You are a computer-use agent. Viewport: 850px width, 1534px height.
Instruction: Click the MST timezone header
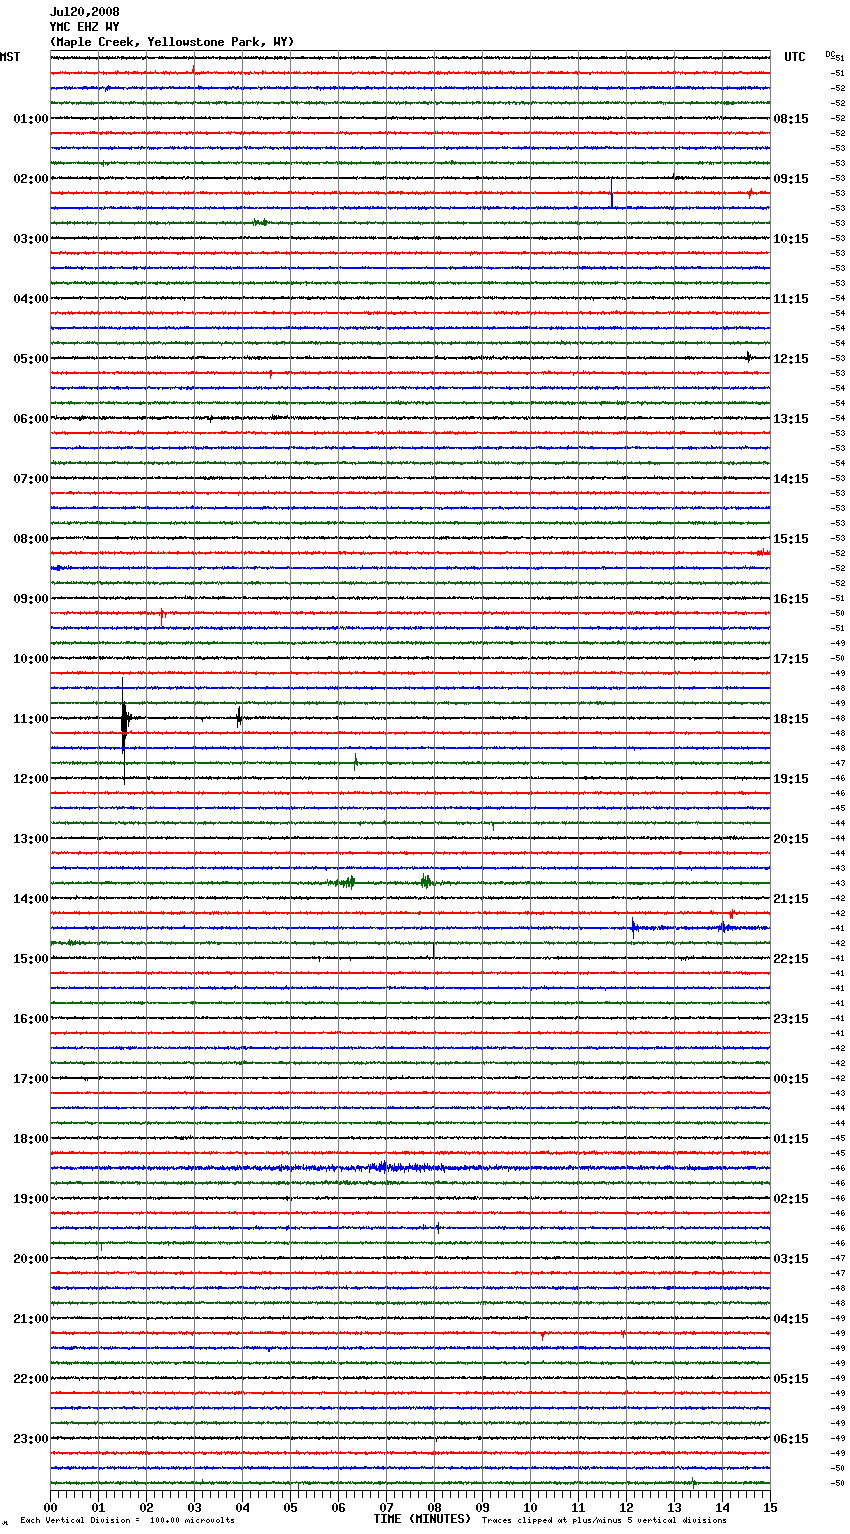10,57
